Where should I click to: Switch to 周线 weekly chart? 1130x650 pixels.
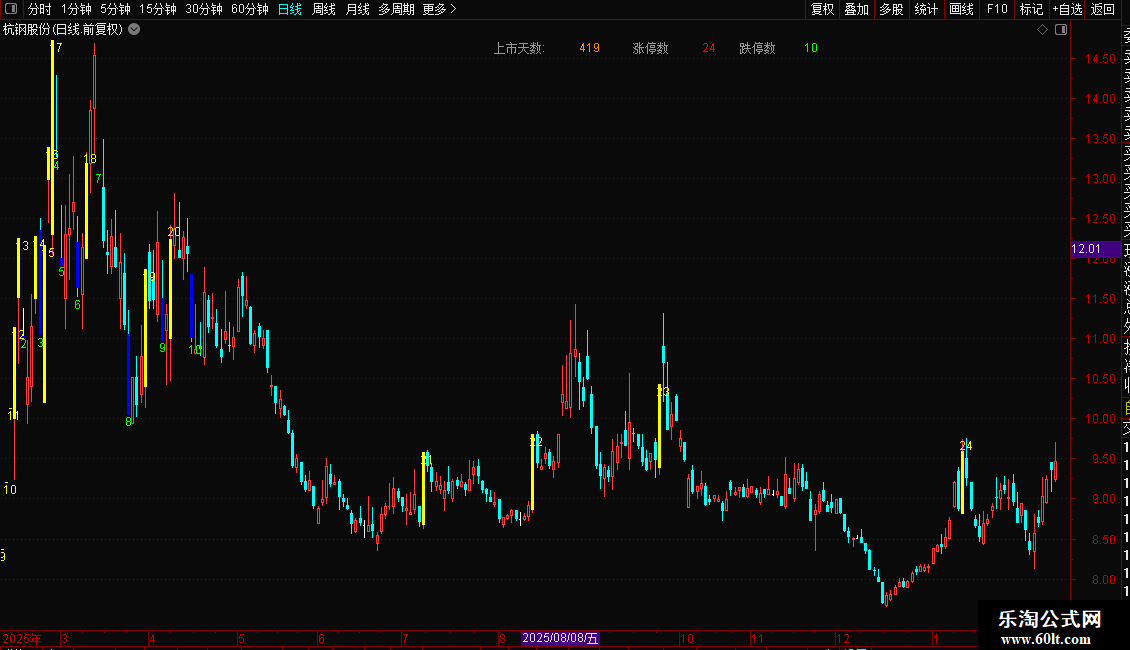324,9
